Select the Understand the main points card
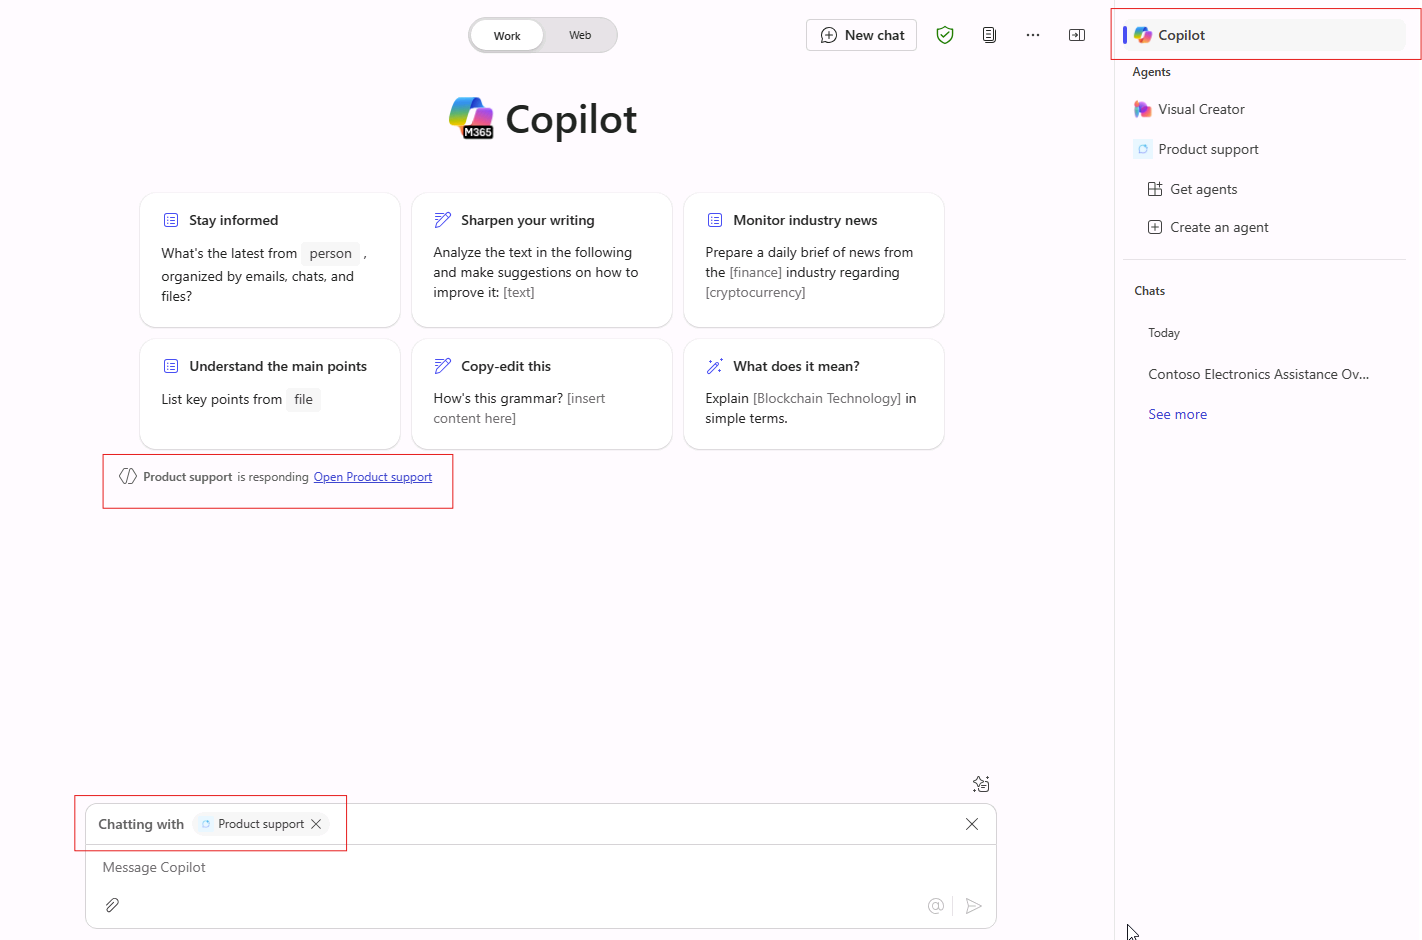Image resolution: width=1422 pixels, height=940 pixels. point(270,394)
